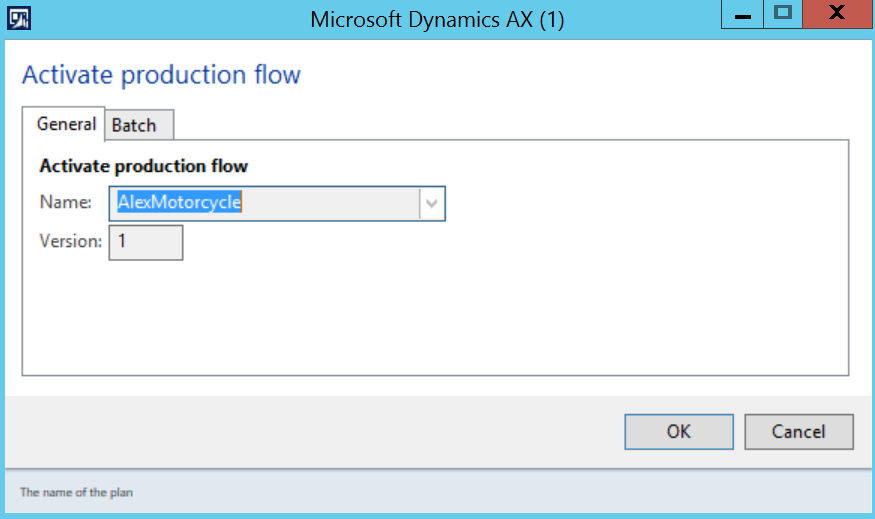
Task: Click the status bar text "The name of the plan"
Action: [x=76, y=492]
